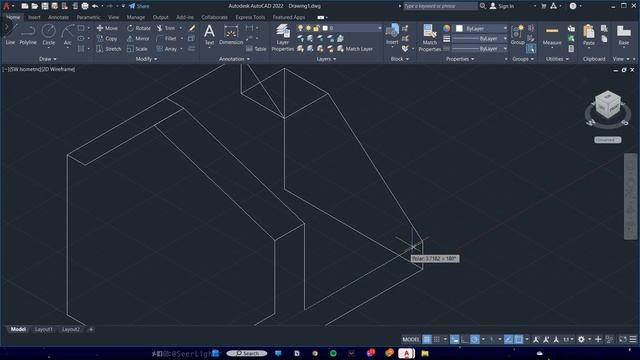Image resolution: width=640 pixels, height=360 pixels.
Task: Click the Plot print icon in quick access toolbar
Action: coord(85,6)
